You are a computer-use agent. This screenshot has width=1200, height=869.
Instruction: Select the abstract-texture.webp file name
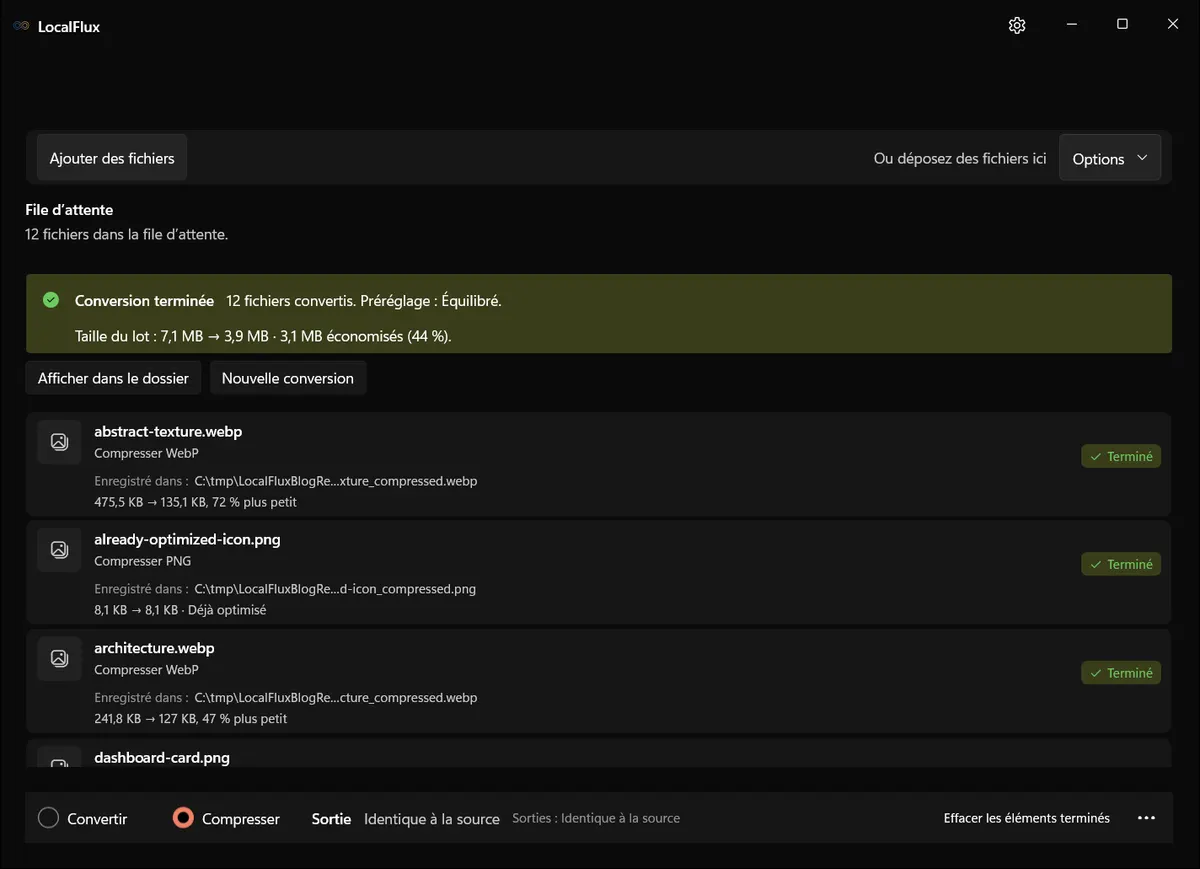168,431
